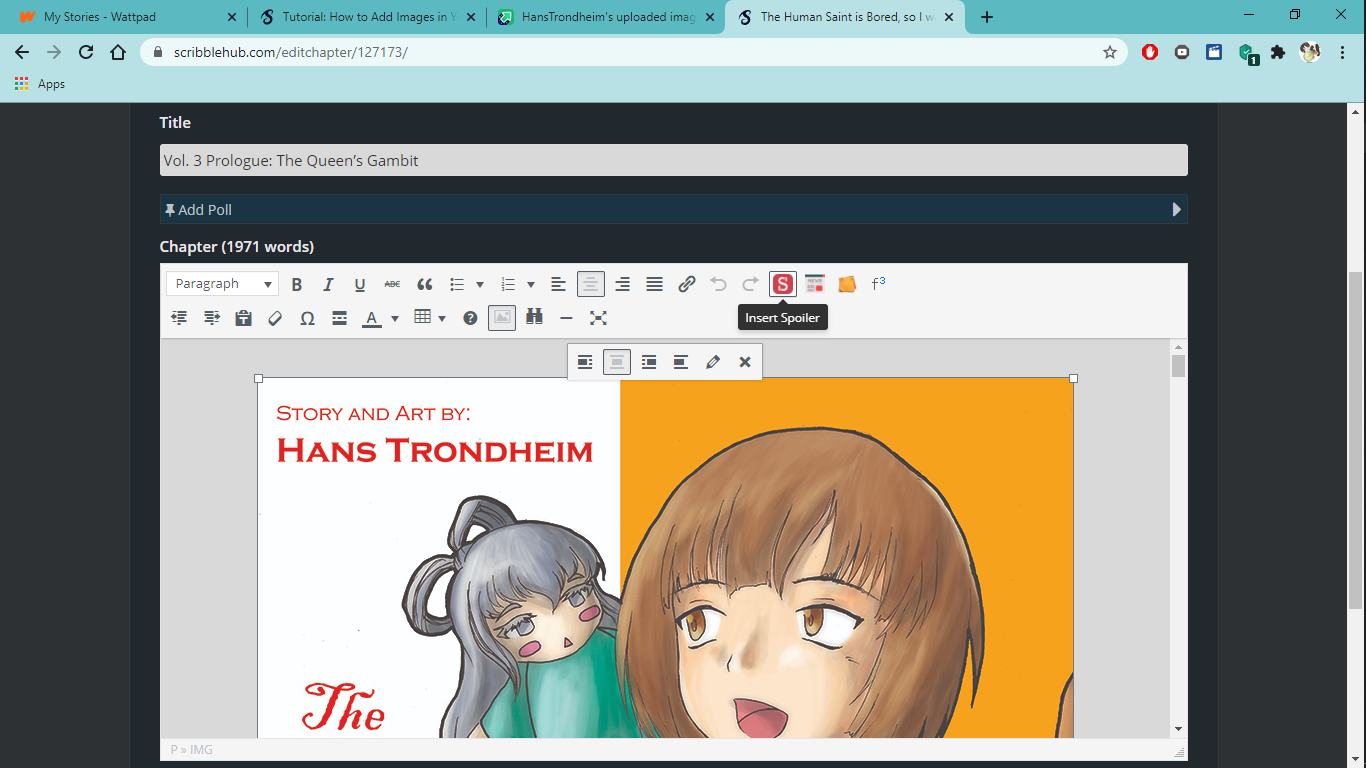Click the chapter title field

pyautogui.click(x=673, y=159)
